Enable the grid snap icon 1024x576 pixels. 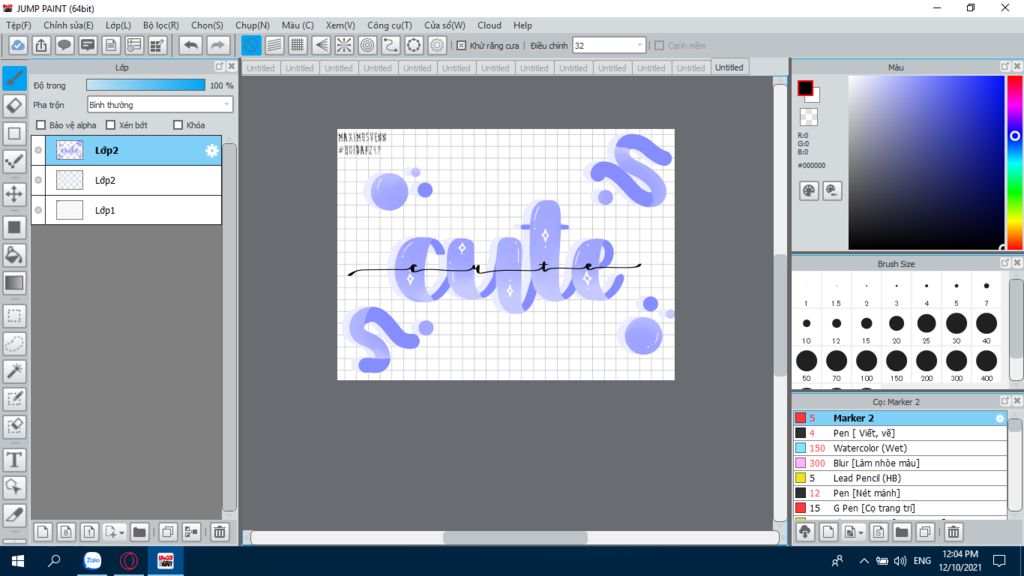click(x=298, y=45)
